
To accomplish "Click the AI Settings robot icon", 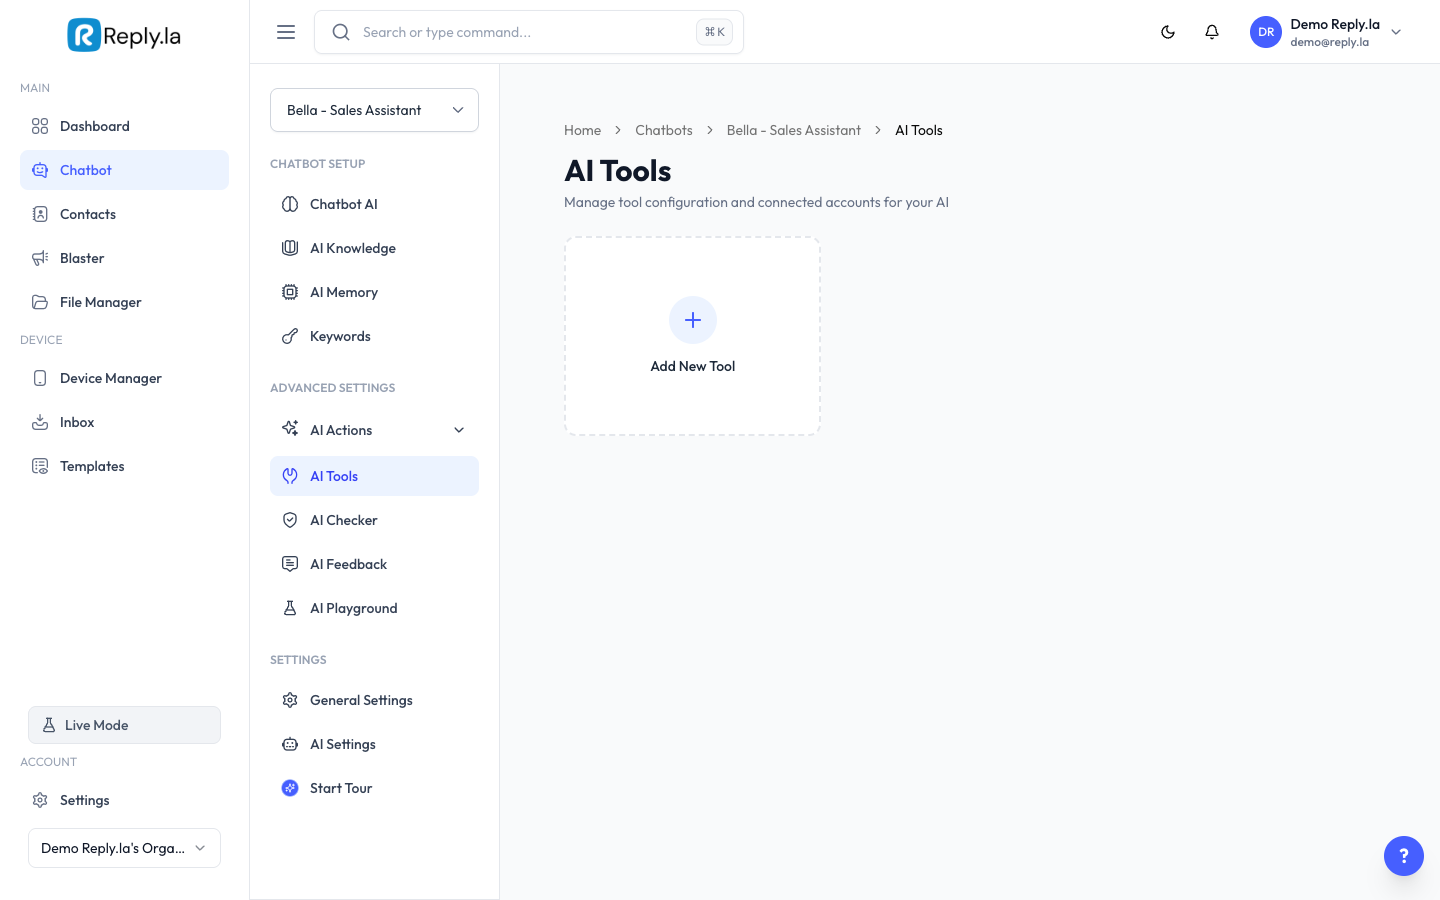I will tap(290, 744).
